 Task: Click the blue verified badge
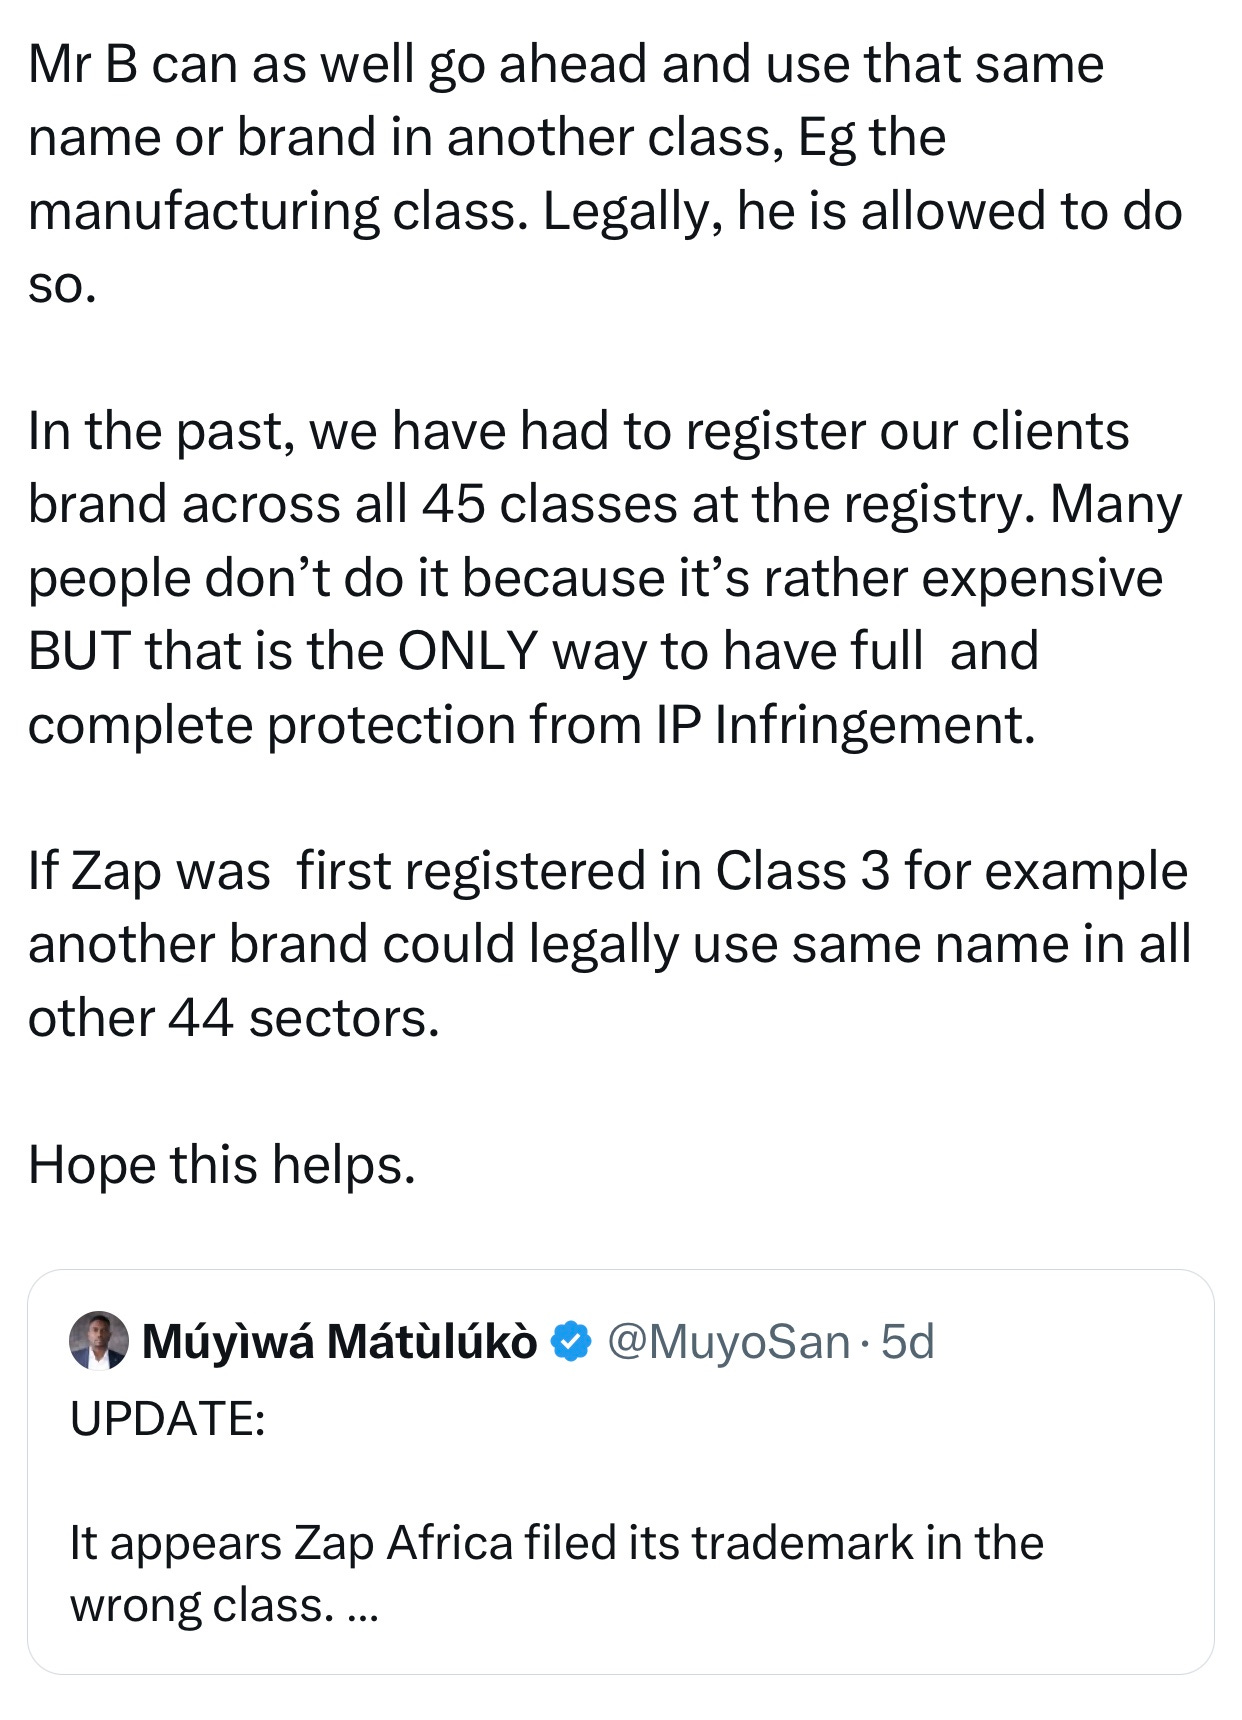point(571,1341)
